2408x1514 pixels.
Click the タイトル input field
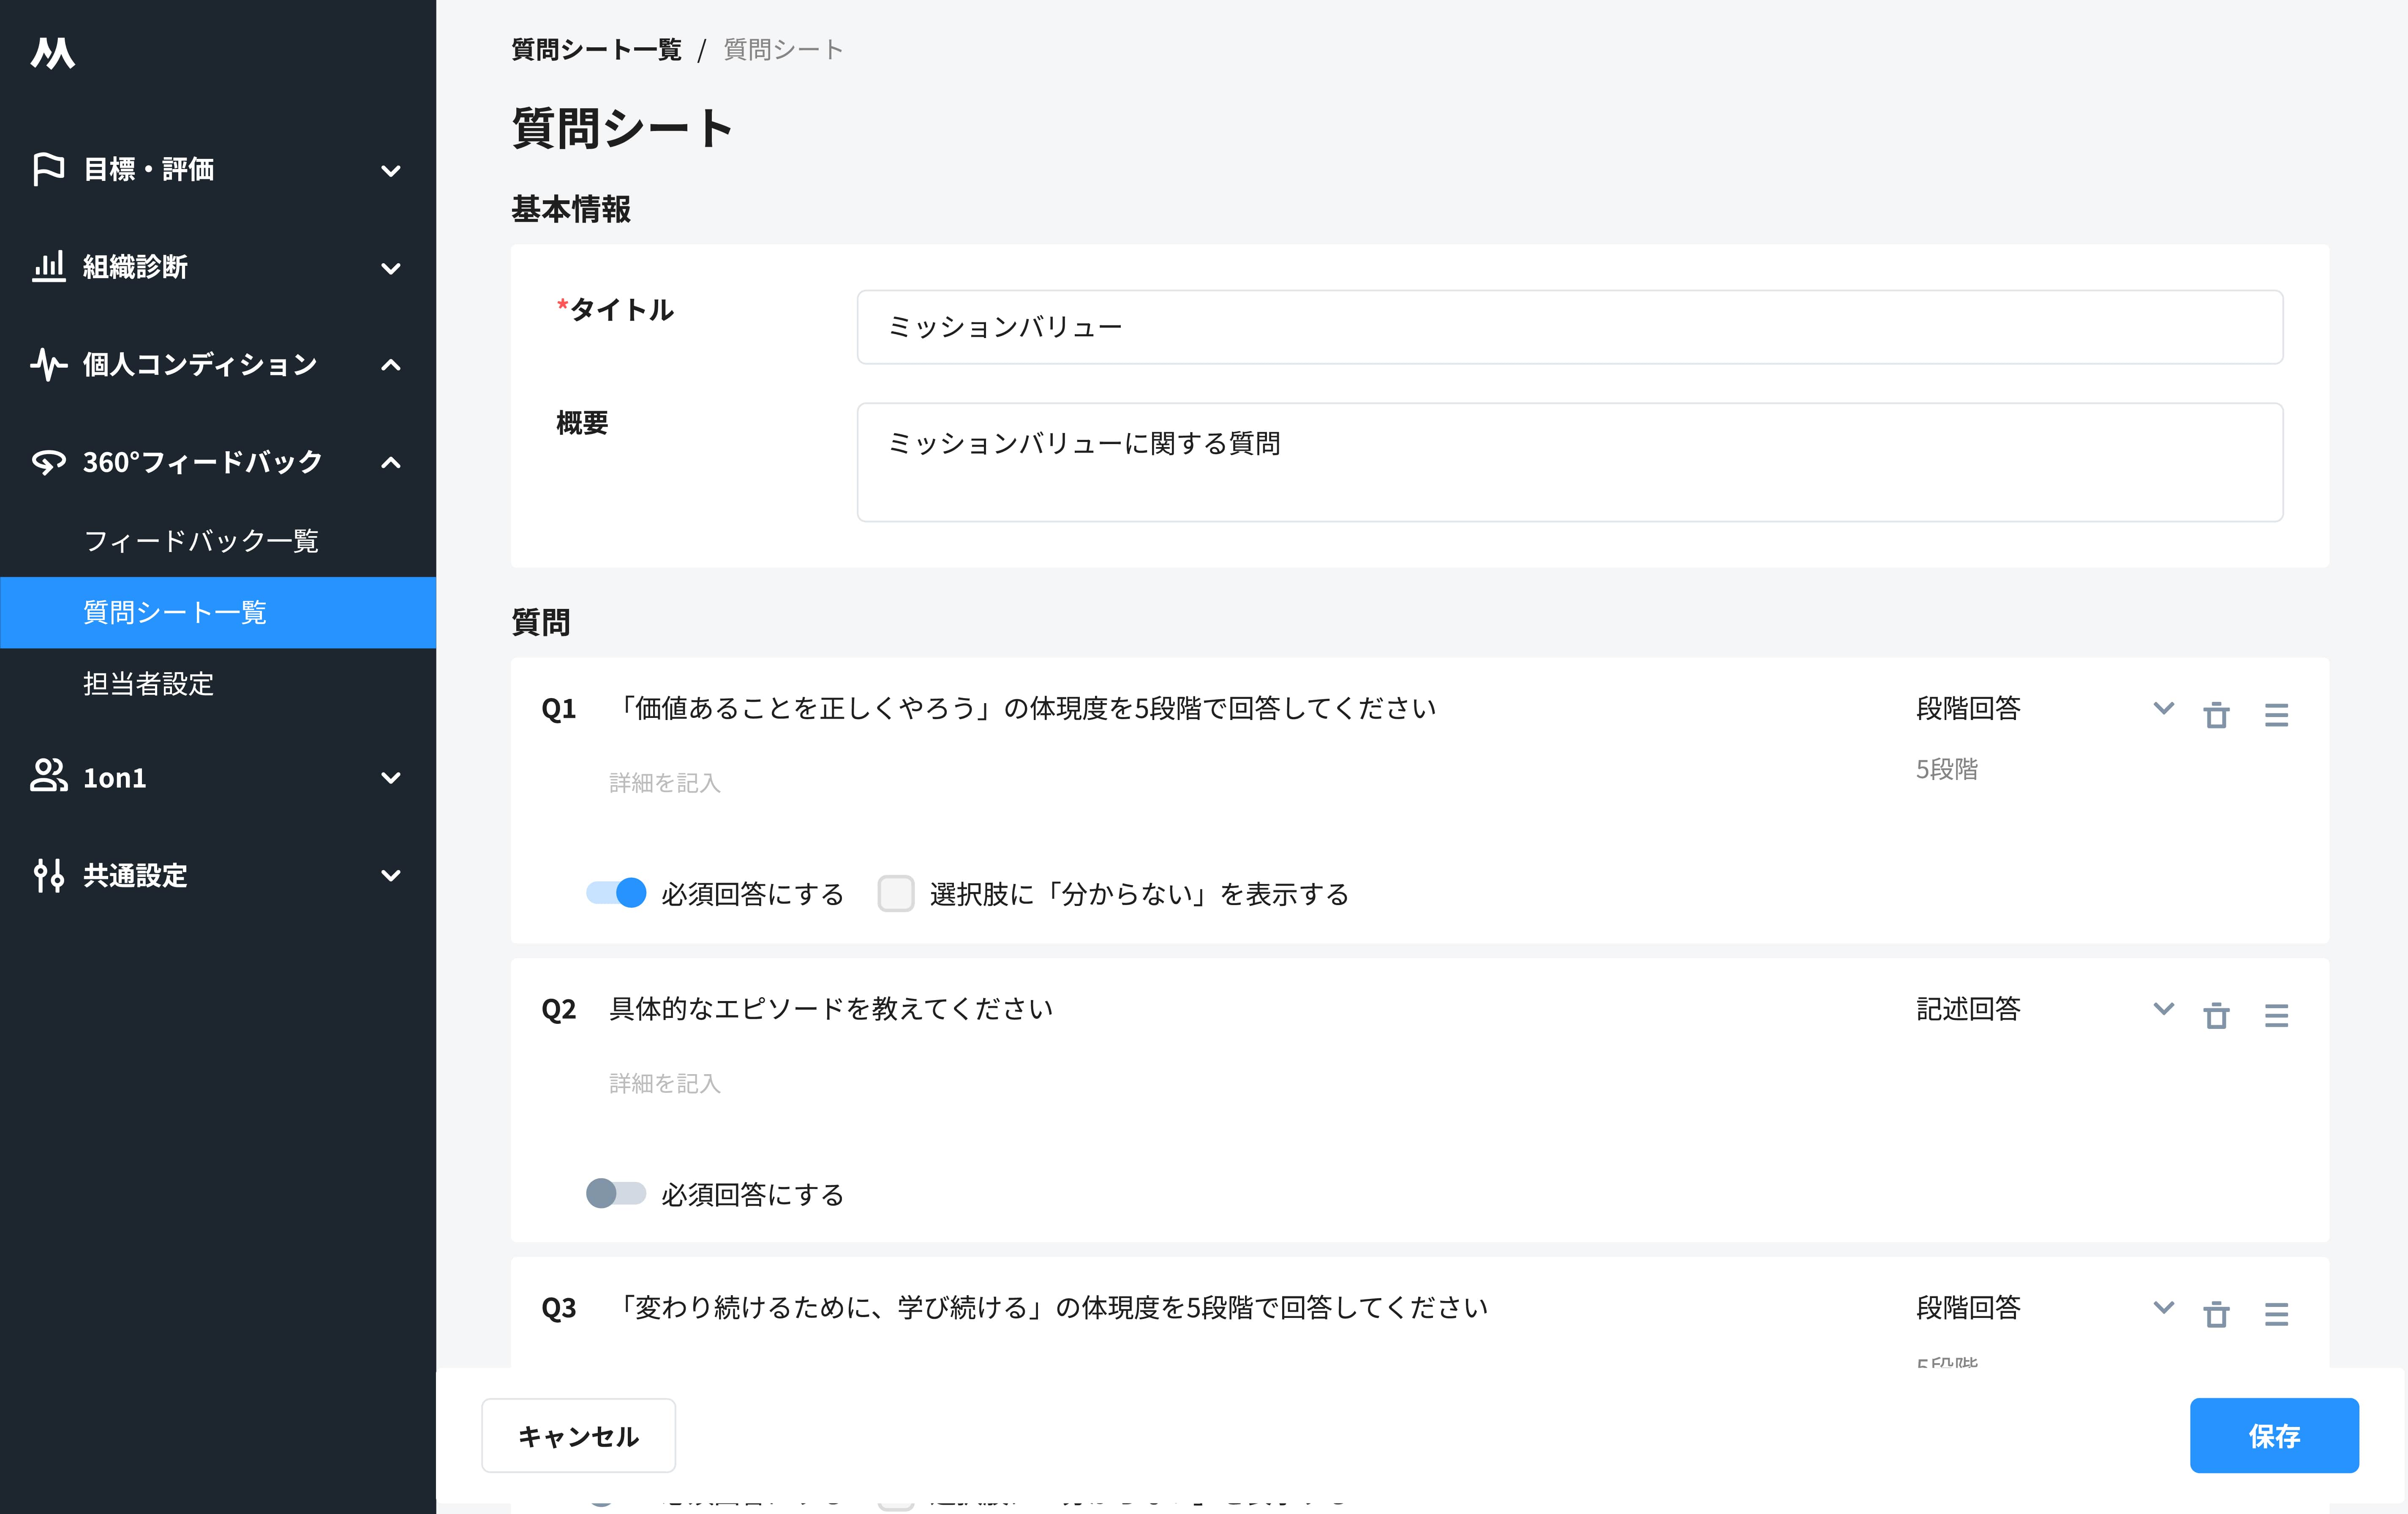1569,327
